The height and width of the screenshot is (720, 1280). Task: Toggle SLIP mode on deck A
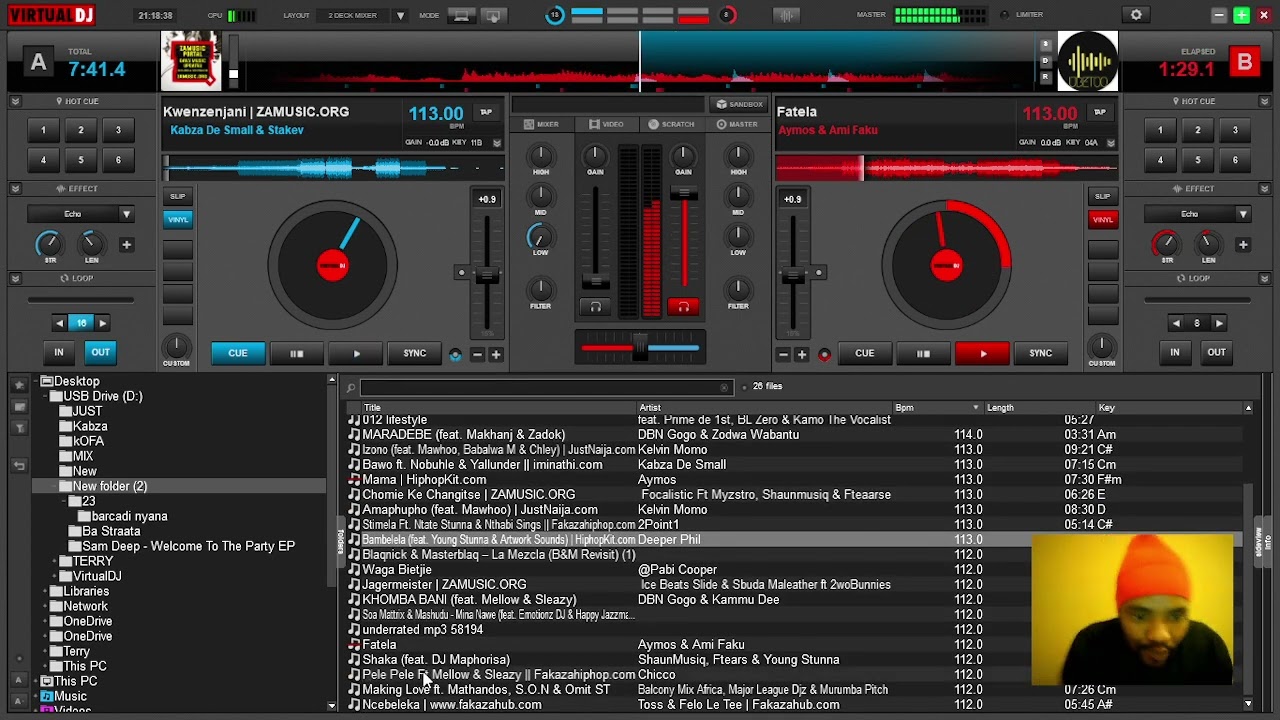point(178,196)
